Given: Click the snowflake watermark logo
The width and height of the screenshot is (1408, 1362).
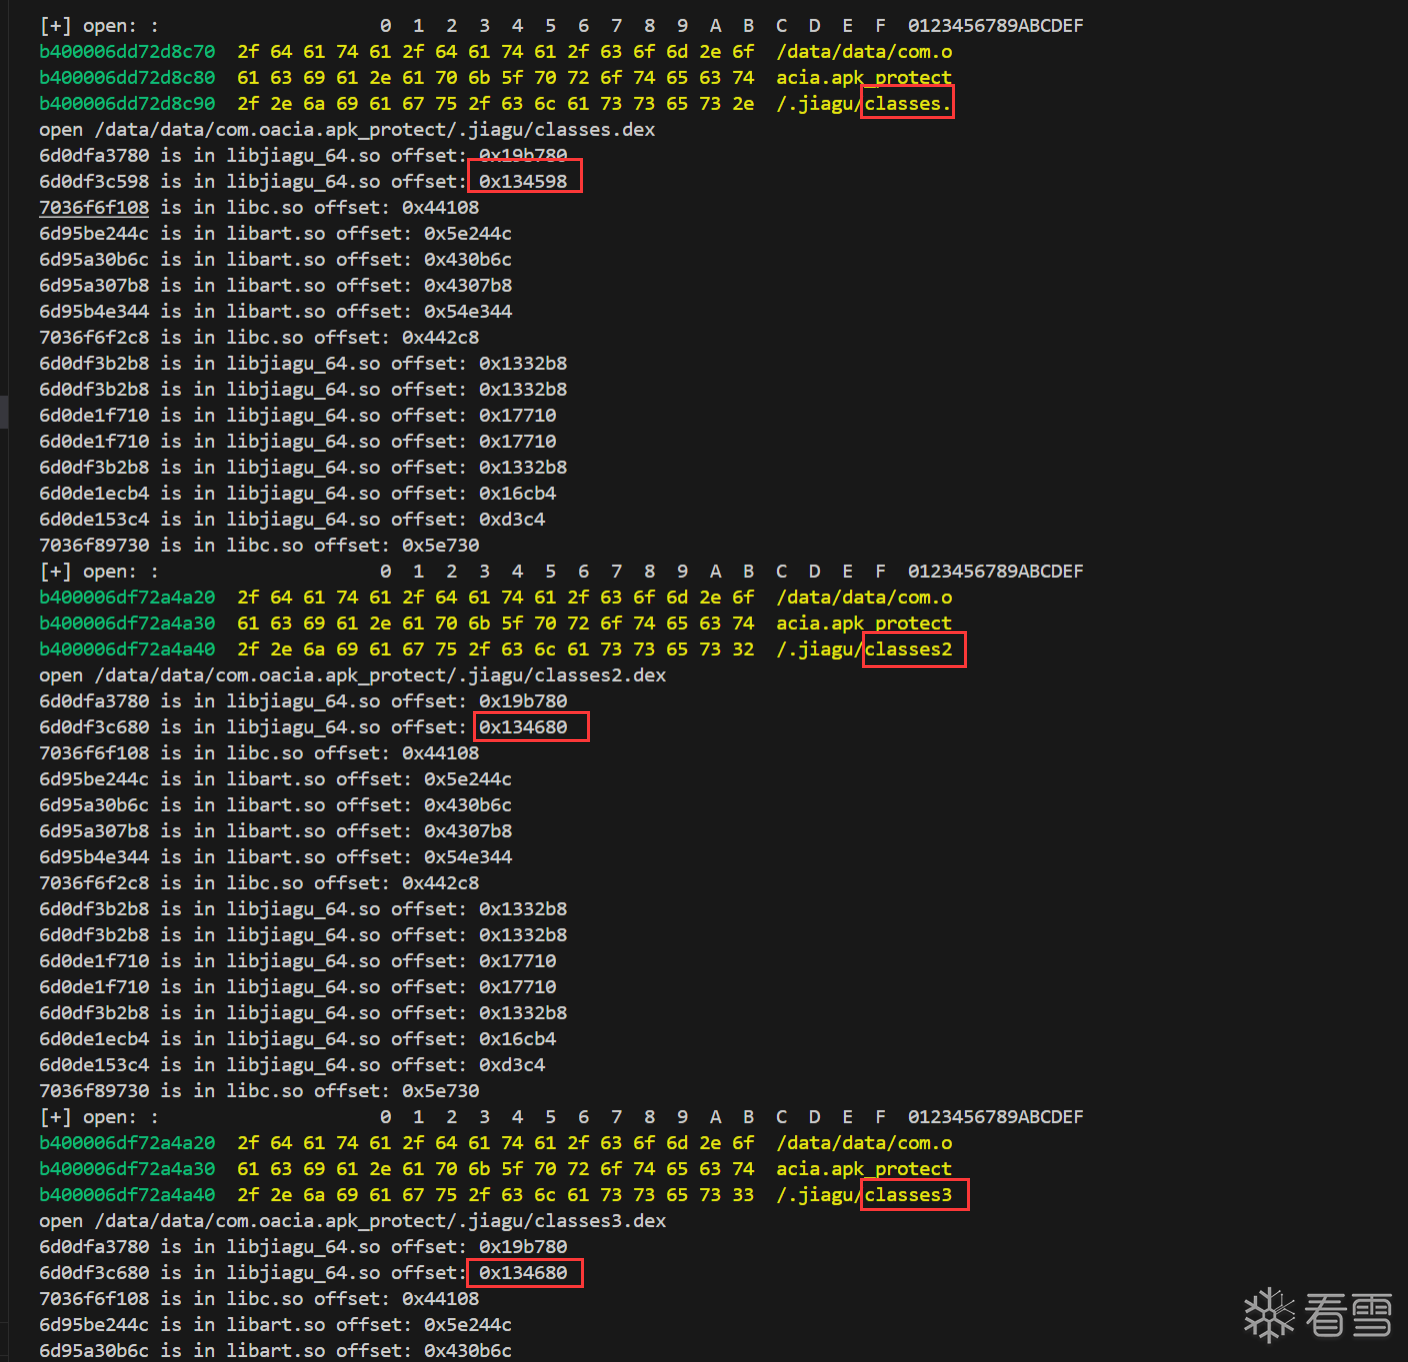Looking at the screenshot, I should click(1269, 1314).
